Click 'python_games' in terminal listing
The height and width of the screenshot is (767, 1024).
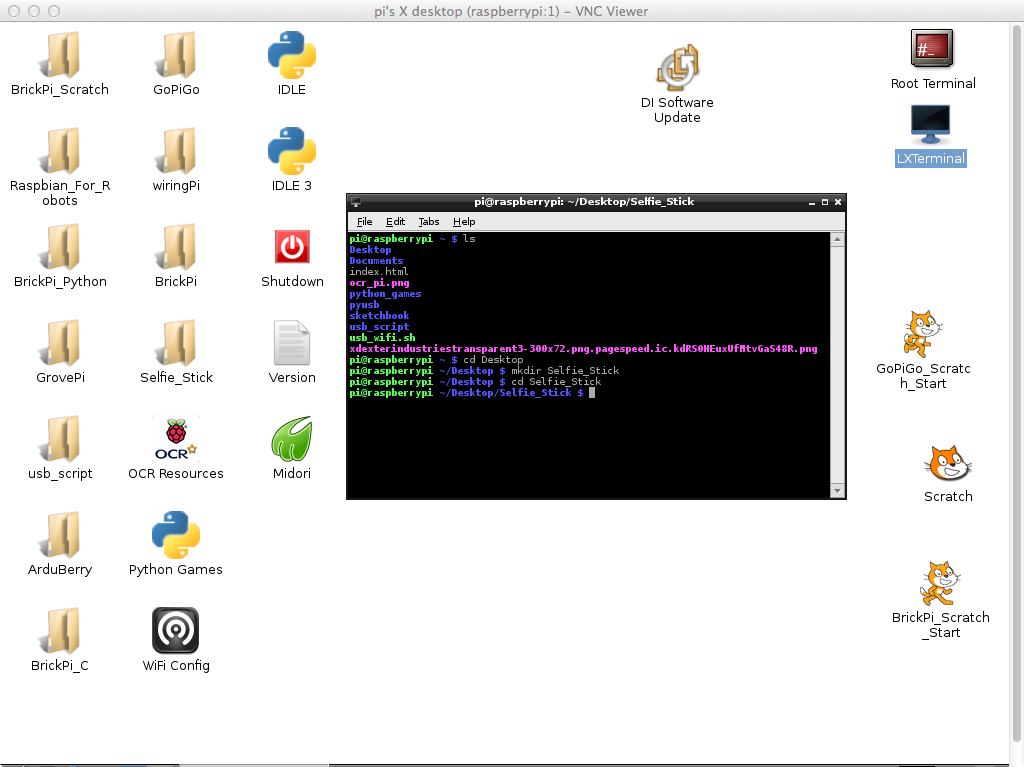(x=385, y=294)
